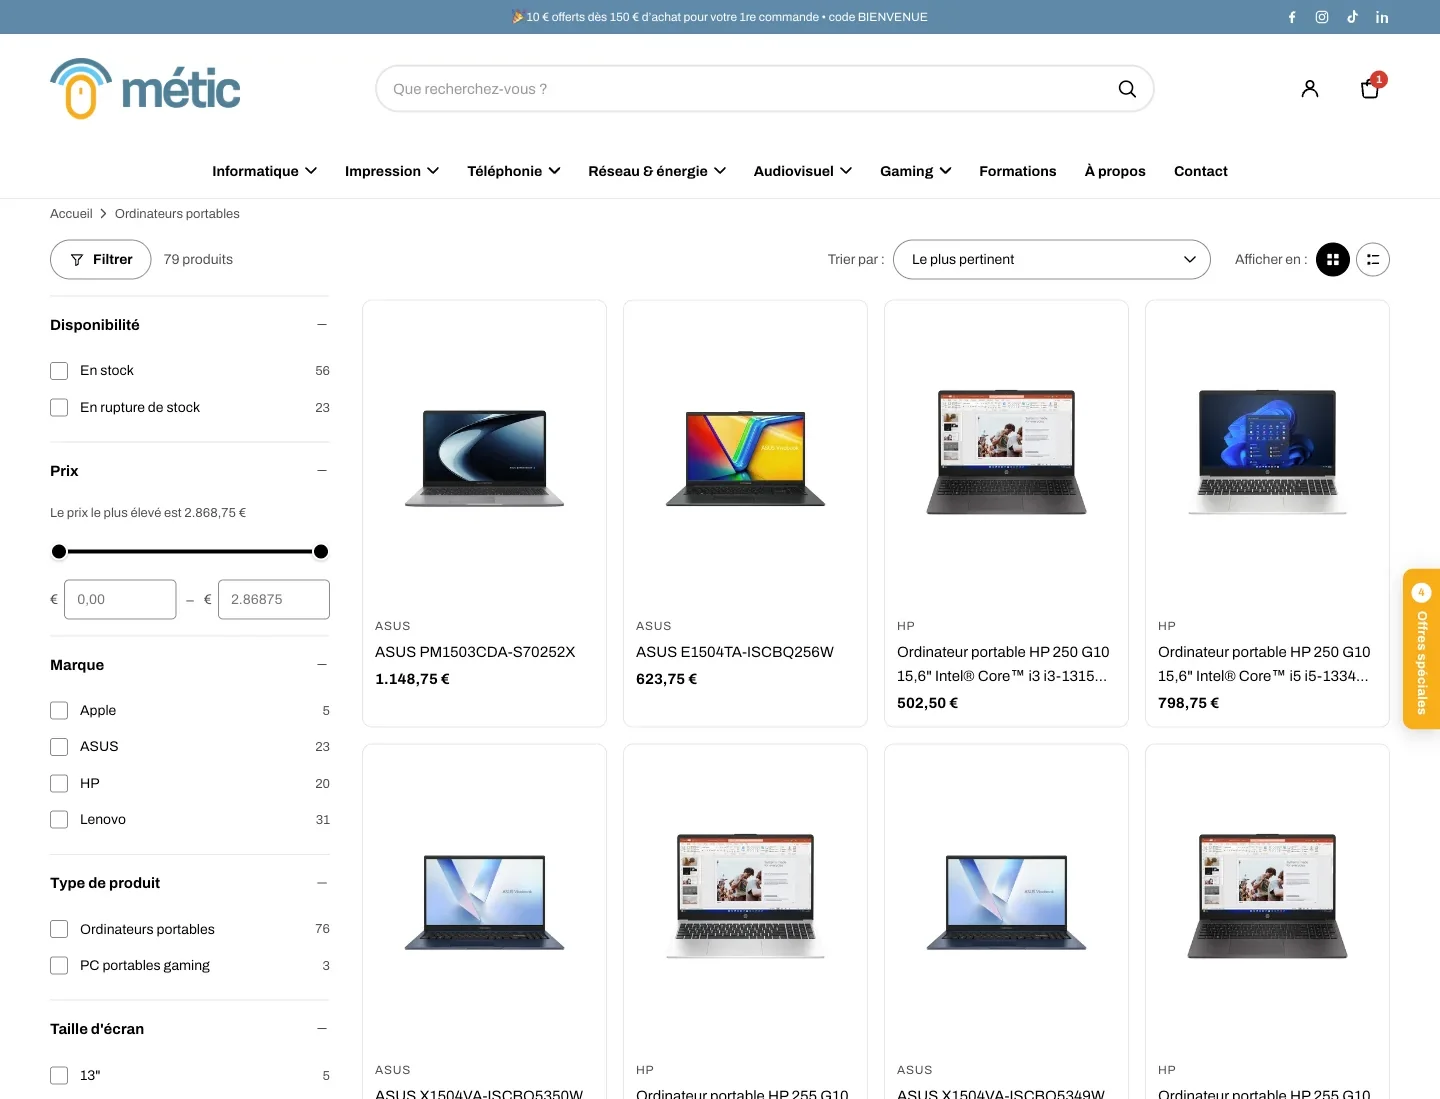Screen dimensions: 1440x1099
Task: Expand the Réseau & énergie menu
Action: click(x=657, y=171)
